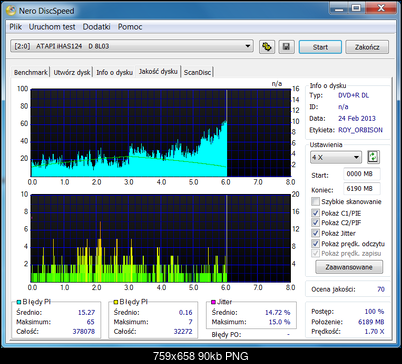Click the Start 0000 MB field
The image size is (402, 364).
click(362, 174)
